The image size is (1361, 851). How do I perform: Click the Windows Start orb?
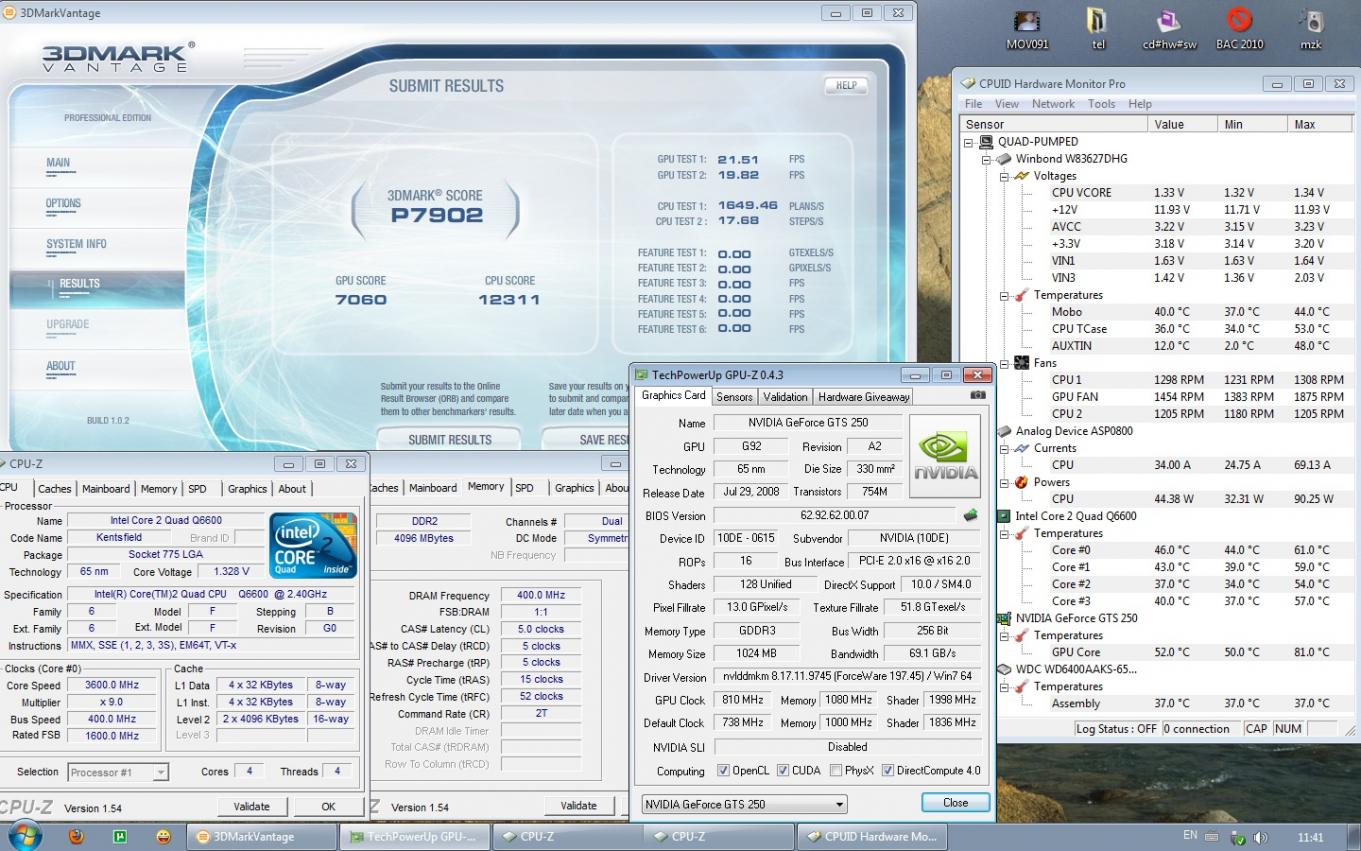[26, 836]
